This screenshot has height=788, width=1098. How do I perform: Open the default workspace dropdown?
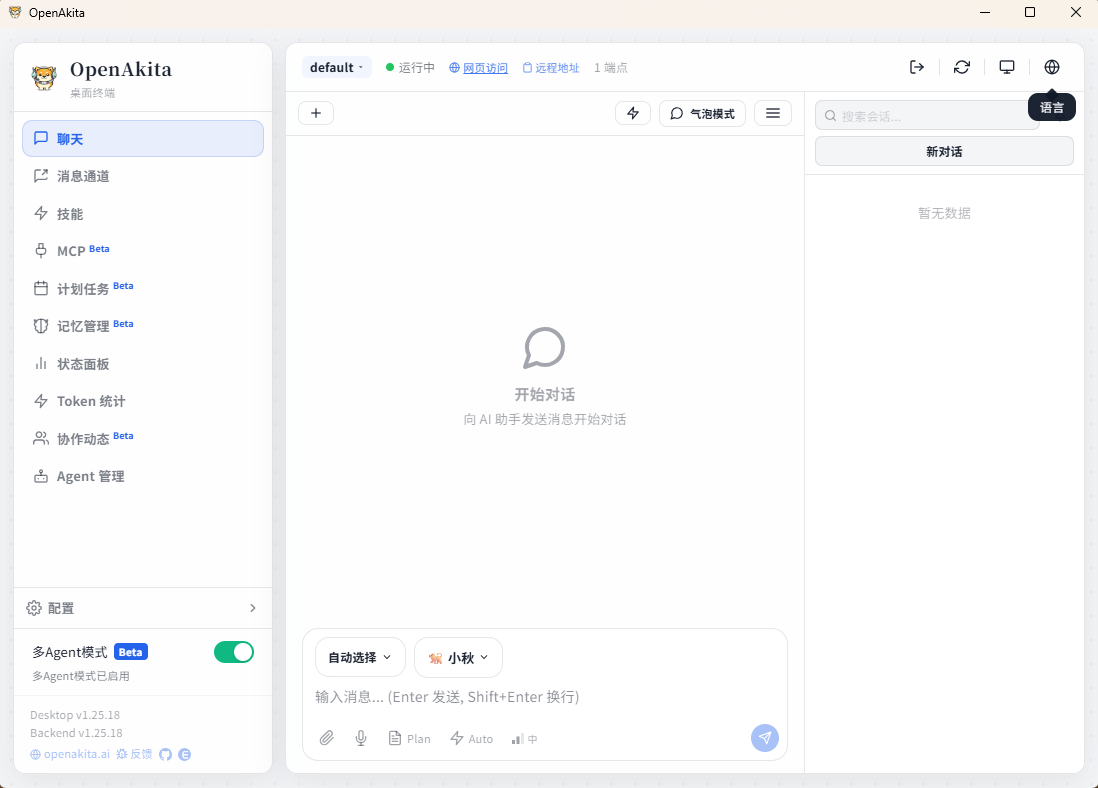tap(337, 67)
